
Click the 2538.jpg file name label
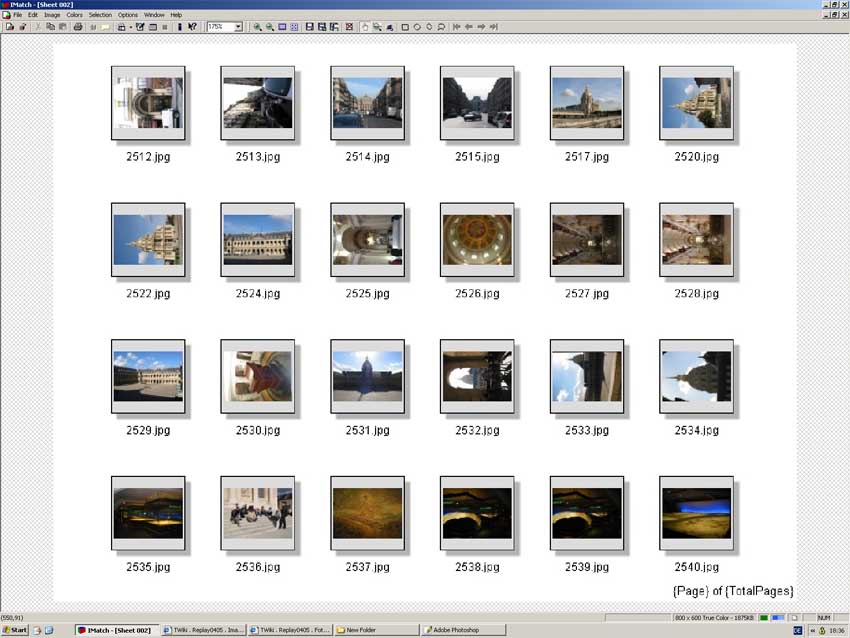coord(477,567)
